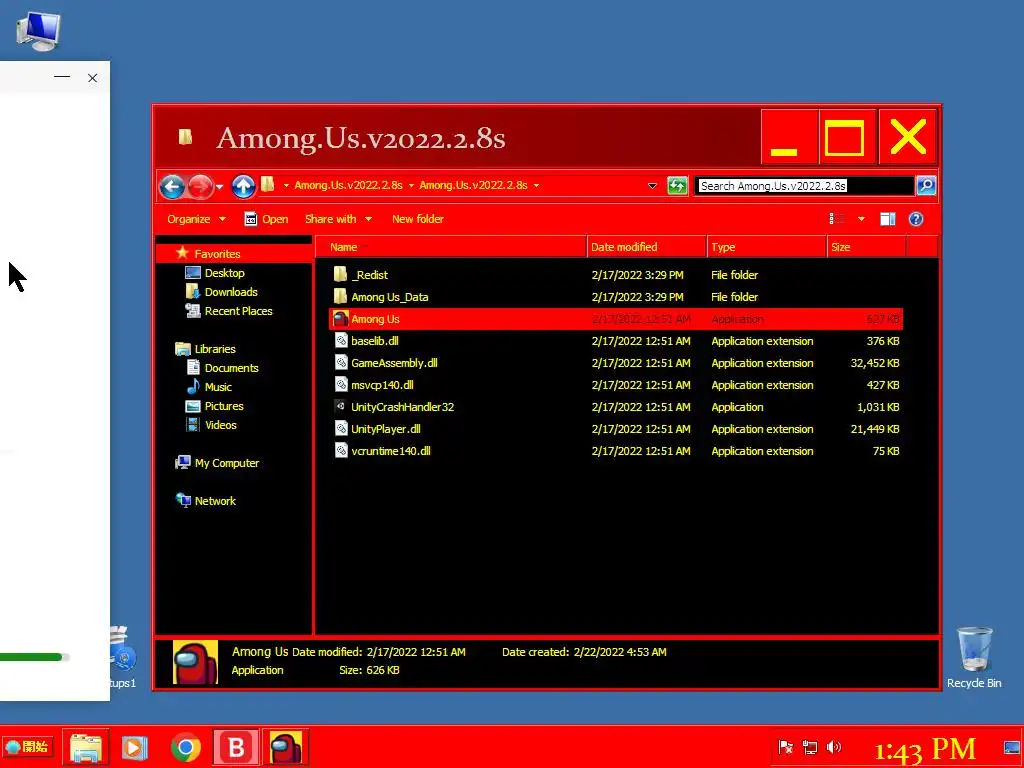The image size is (1024, 768).
Task: Click the green refresh button
Action: [677, 185]
